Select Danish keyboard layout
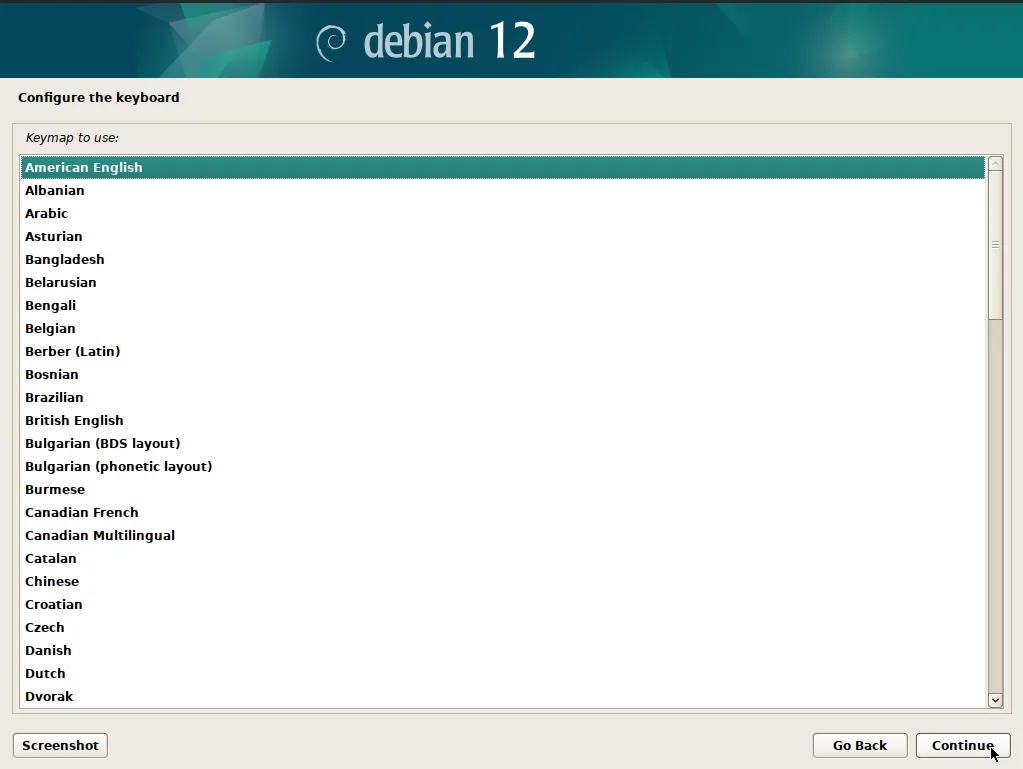This screenshot has height=769, width=1023. [48, 651]
